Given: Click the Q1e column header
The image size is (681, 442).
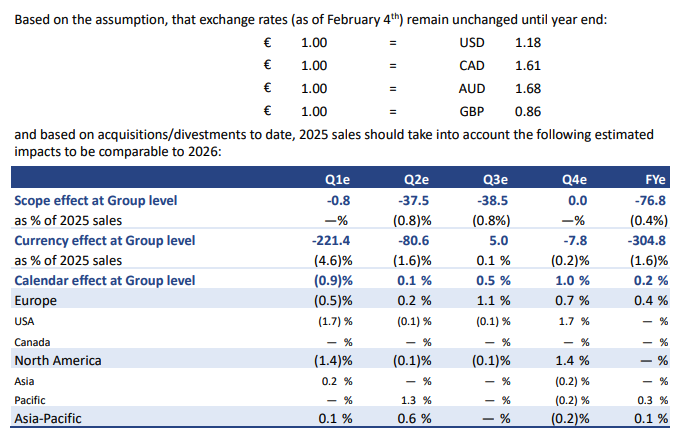Looking at the screenshot, I should [337, 181].
